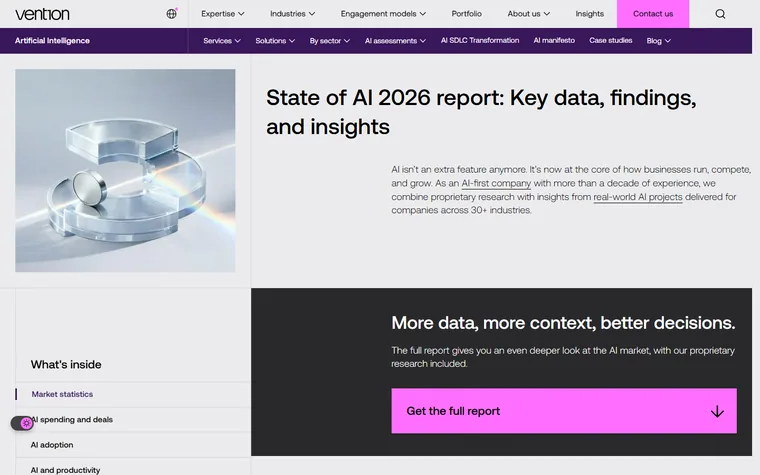The height and width of the screenshot is (475, 760).
Task: Click the Contact us button
Action: coord(653,14)
